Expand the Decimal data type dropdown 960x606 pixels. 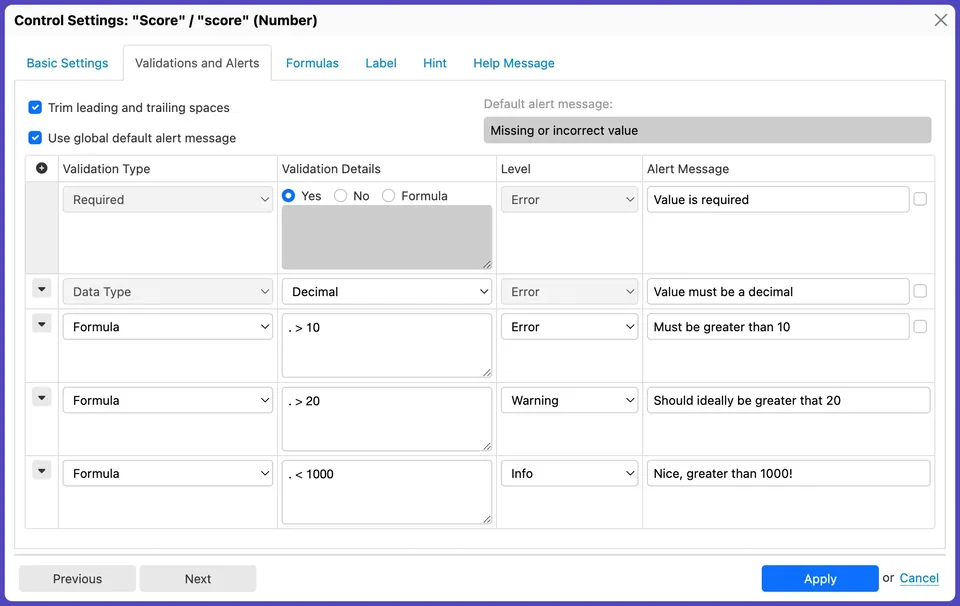(x=386, y=292)
